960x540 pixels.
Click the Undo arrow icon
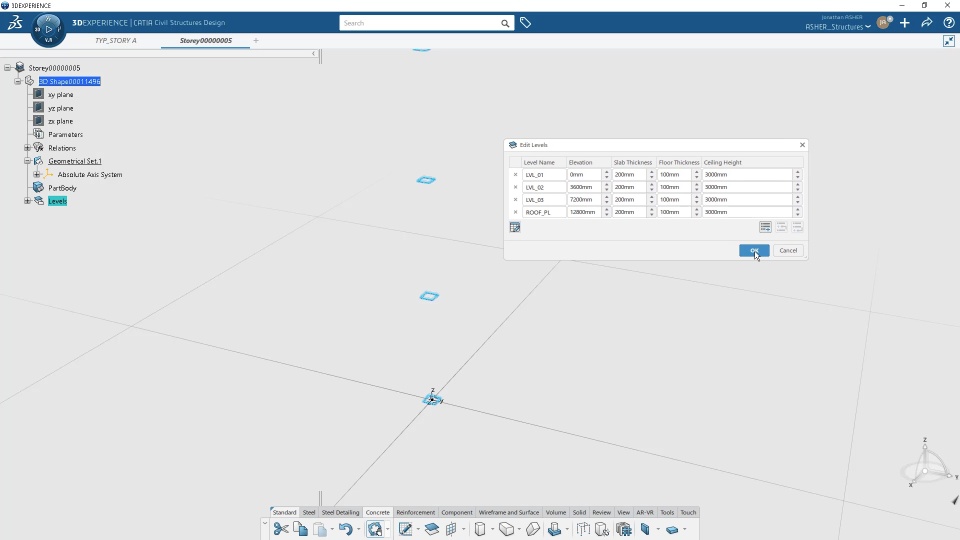click(x=345, y=529)
